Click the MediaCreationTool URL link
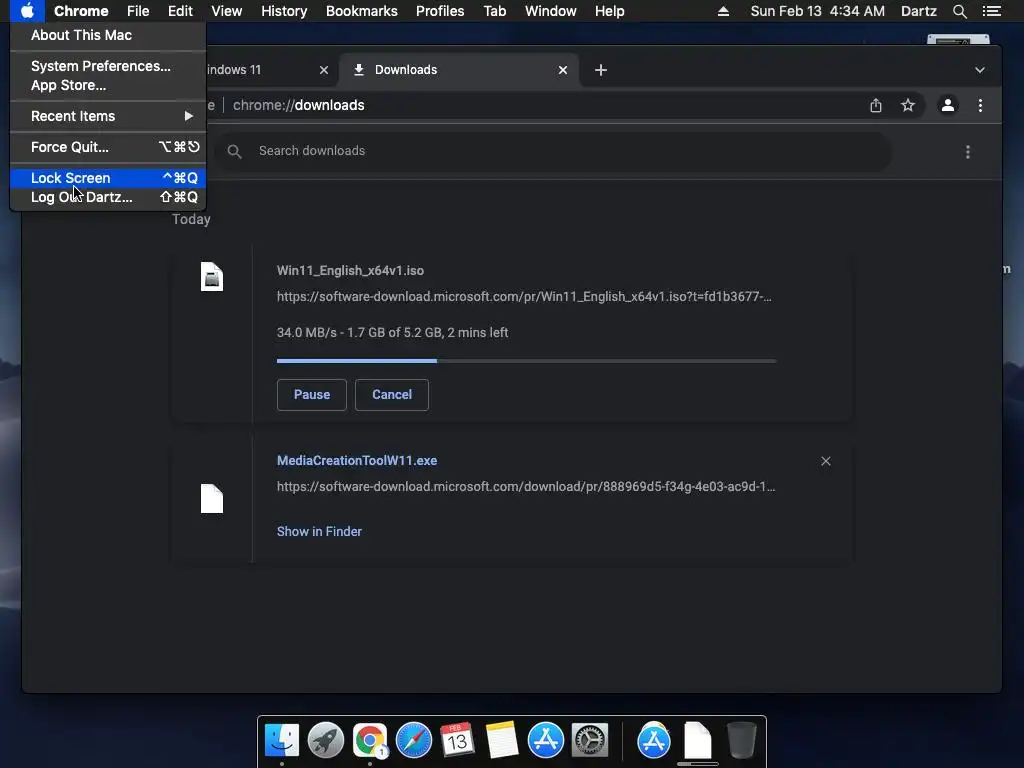This screenshot has width=1024, height=768. [526, 487]
